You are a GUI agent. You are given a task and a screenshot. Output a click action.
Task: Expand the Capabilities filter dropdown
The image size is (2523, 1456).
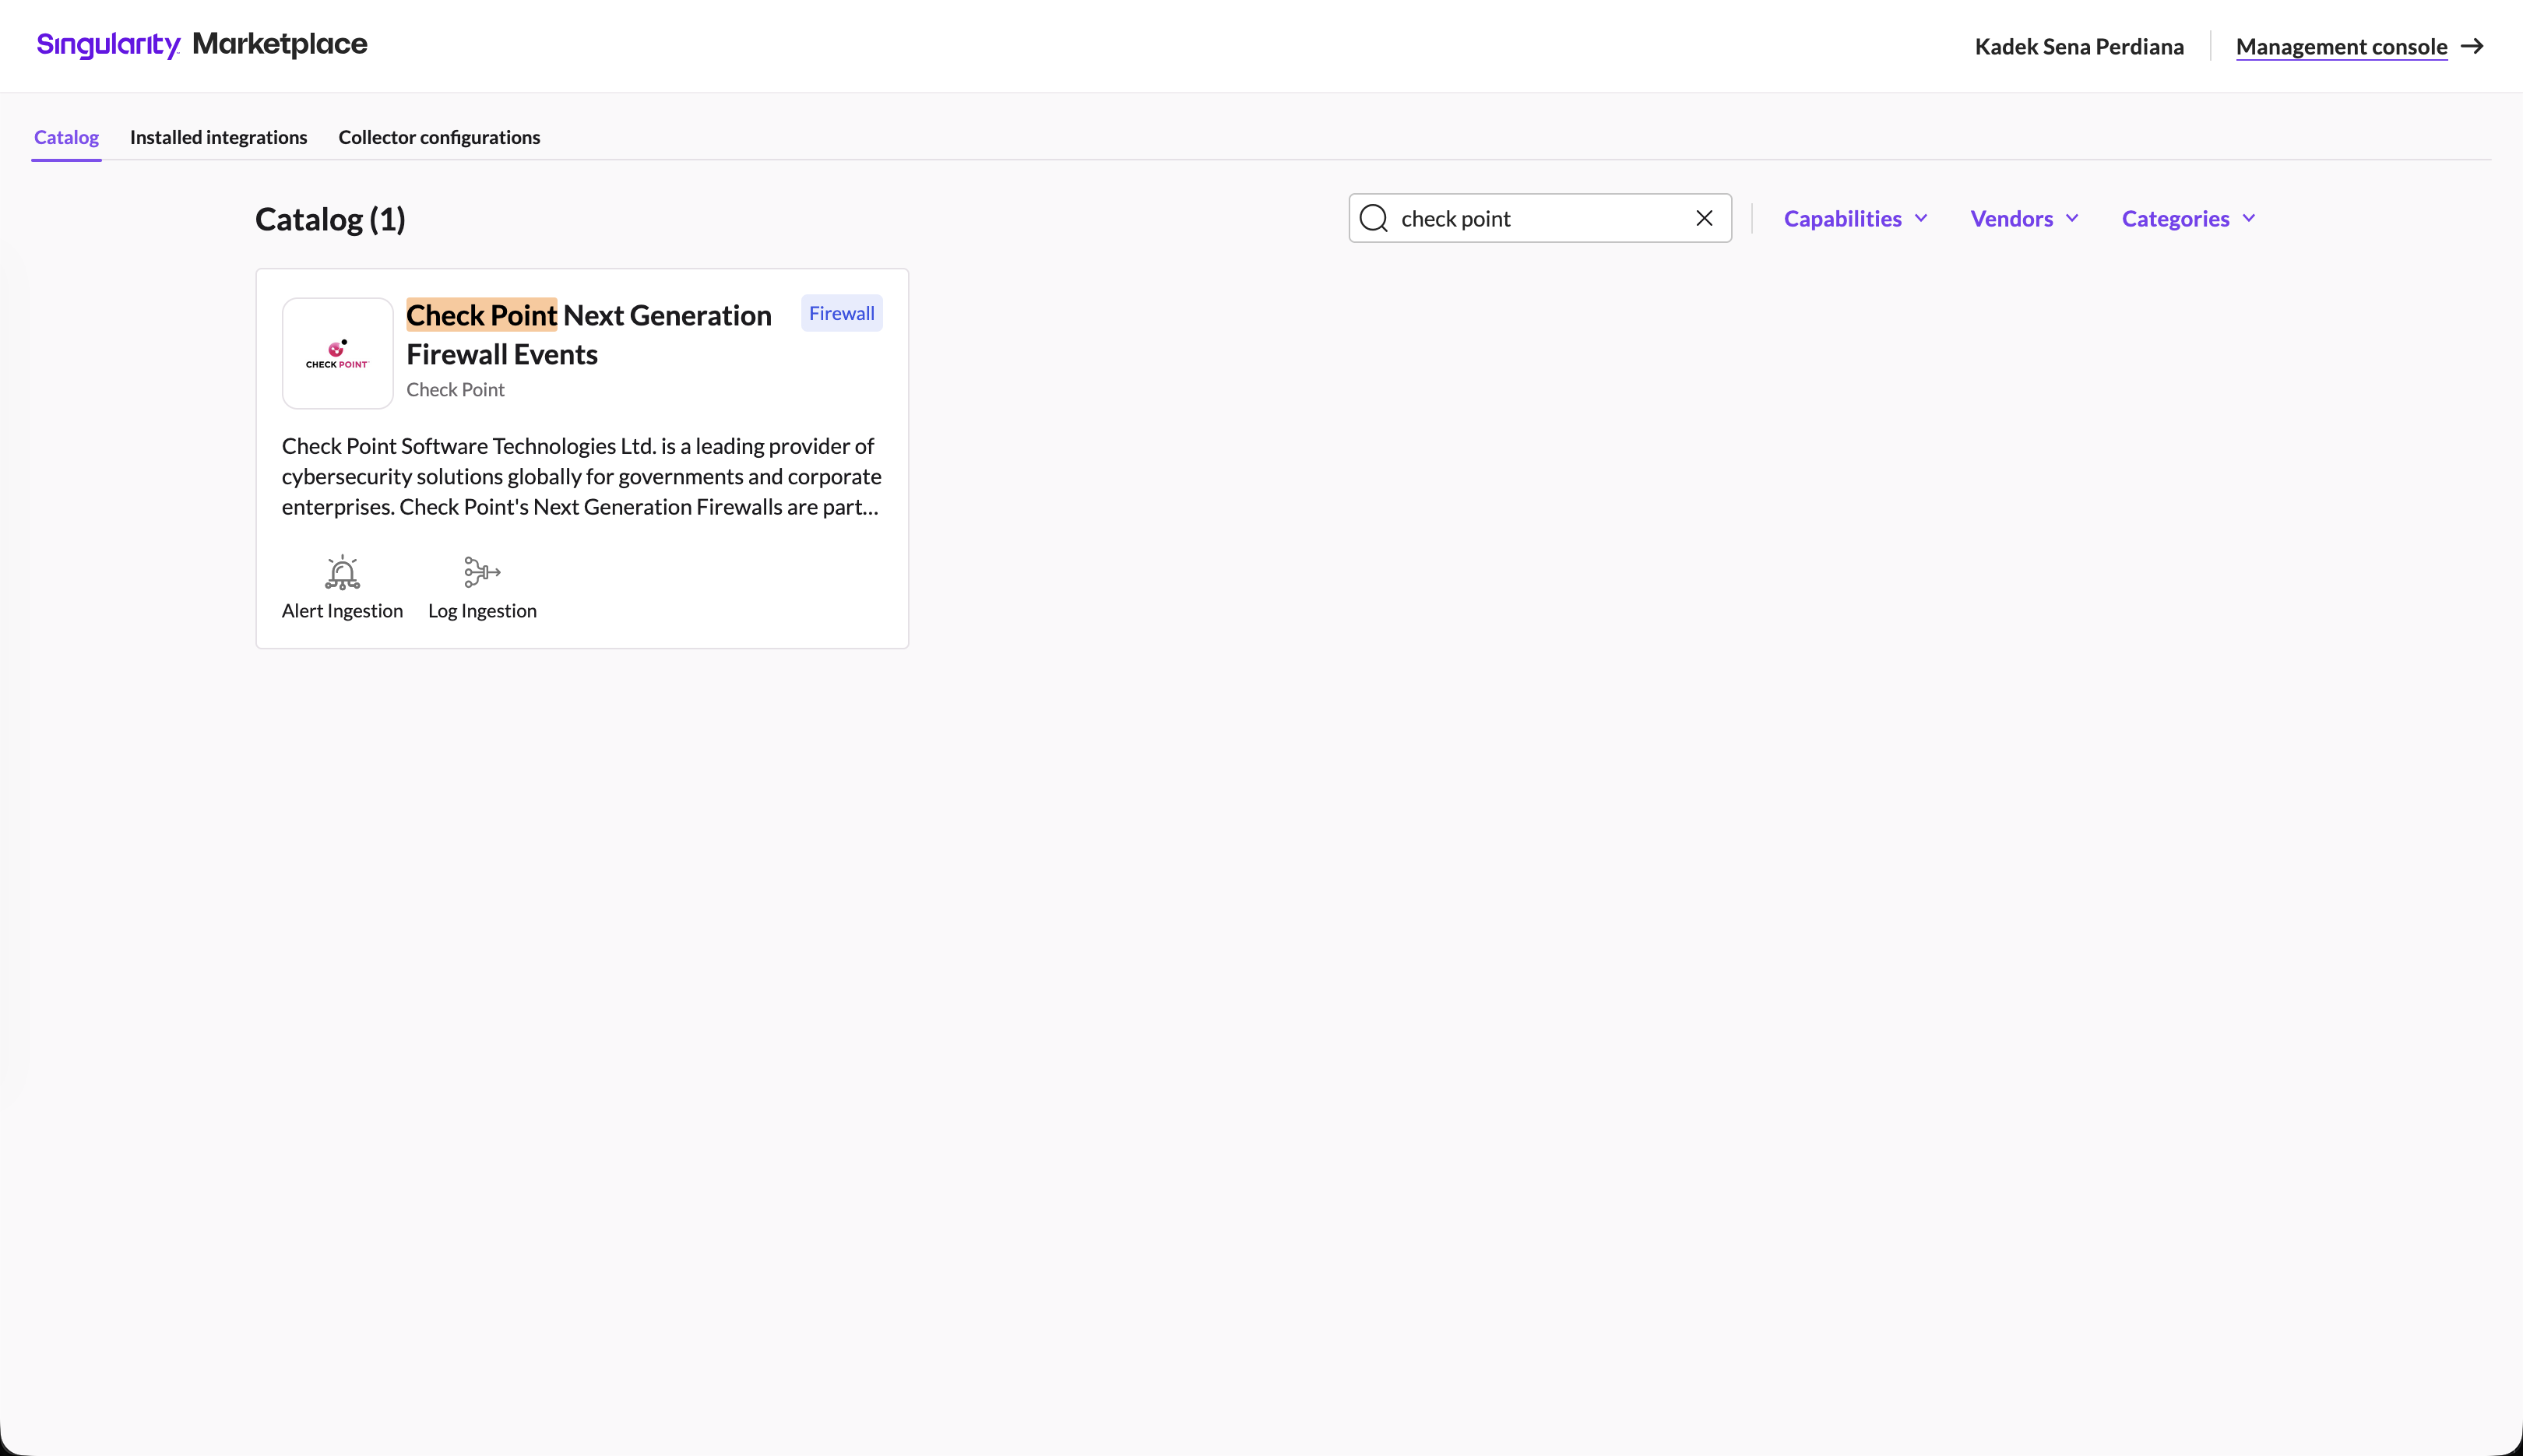pos(1855,219)
